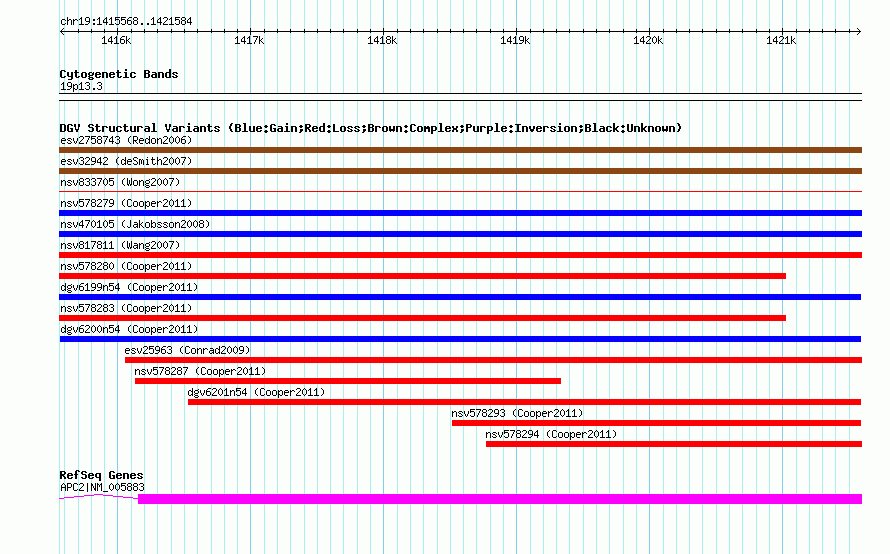The height and width of the screenshot is (554, 890).
Task: Click the chr19:1415568..1421584 coordinate label
Action: [126, 21]
